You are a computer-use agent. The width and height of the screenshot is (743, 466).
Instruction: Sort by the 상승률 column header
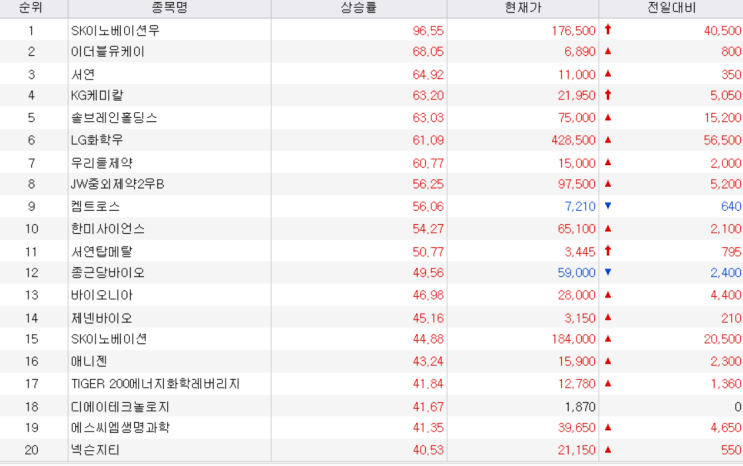[359, 8]
